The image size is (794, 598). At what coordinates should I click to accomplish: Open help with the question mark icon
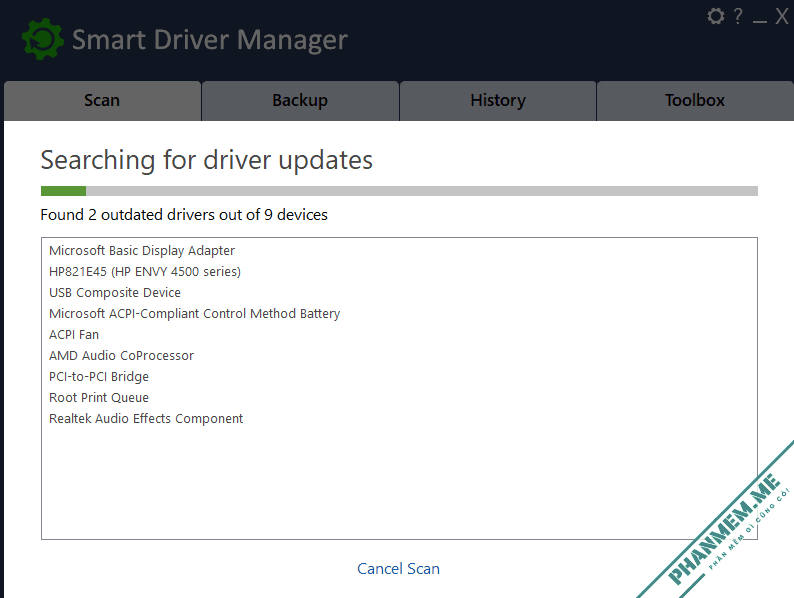[x=738, y=16]
